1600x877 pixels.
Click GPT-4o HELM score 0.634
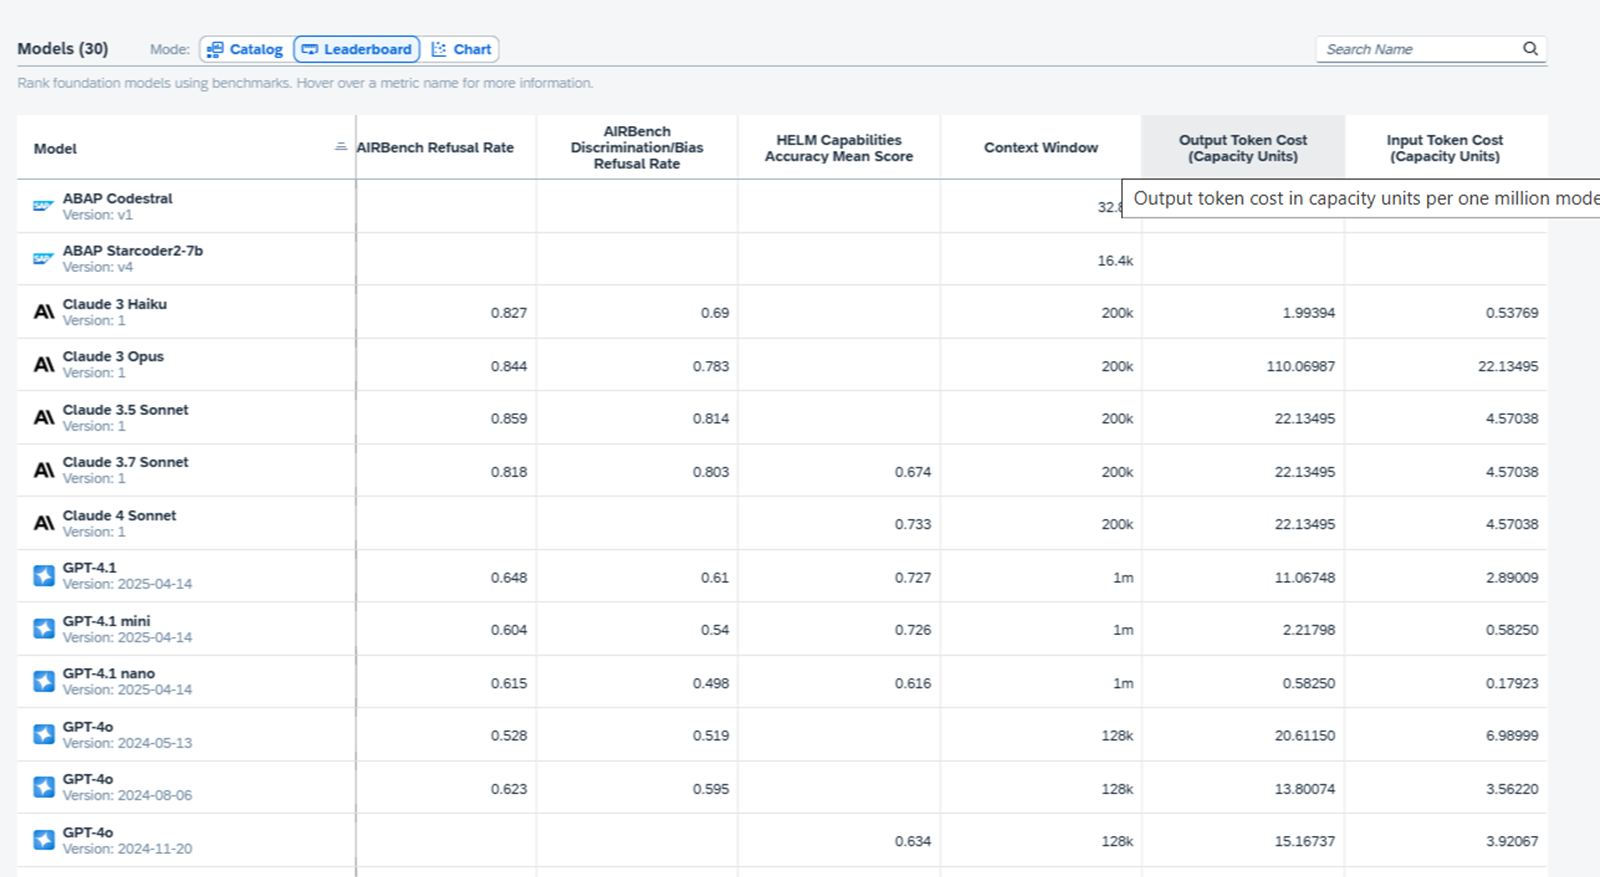[913, 842]
